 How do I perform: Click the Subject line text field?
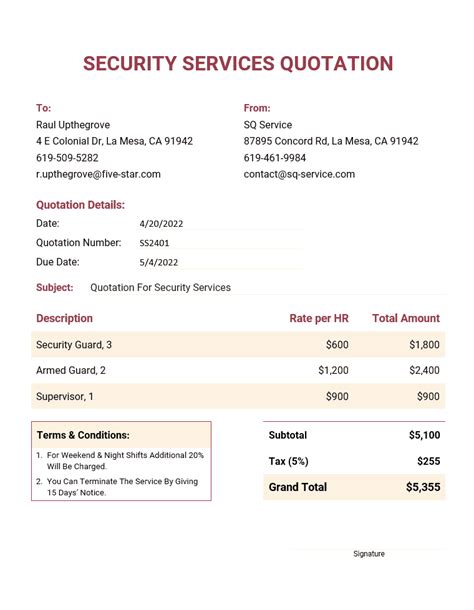click(268, 287)
